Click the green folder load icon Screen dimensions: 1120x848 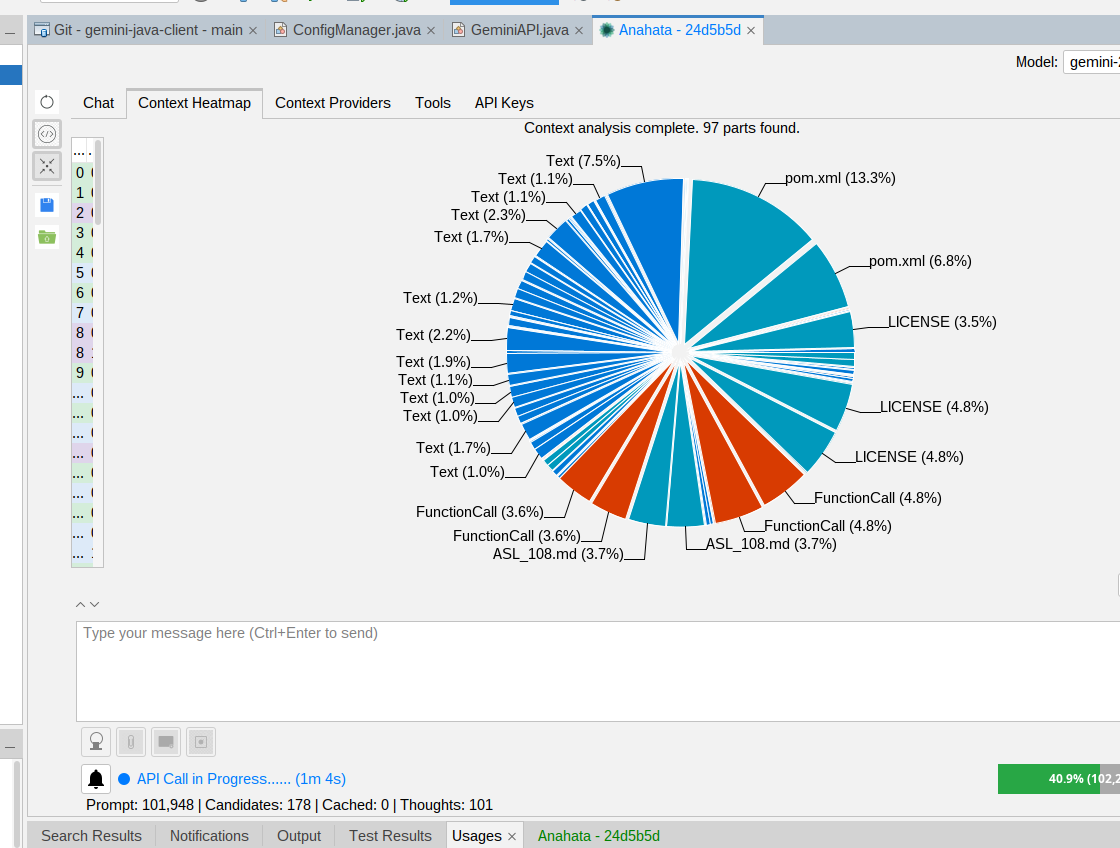click(x=47, y=237)
